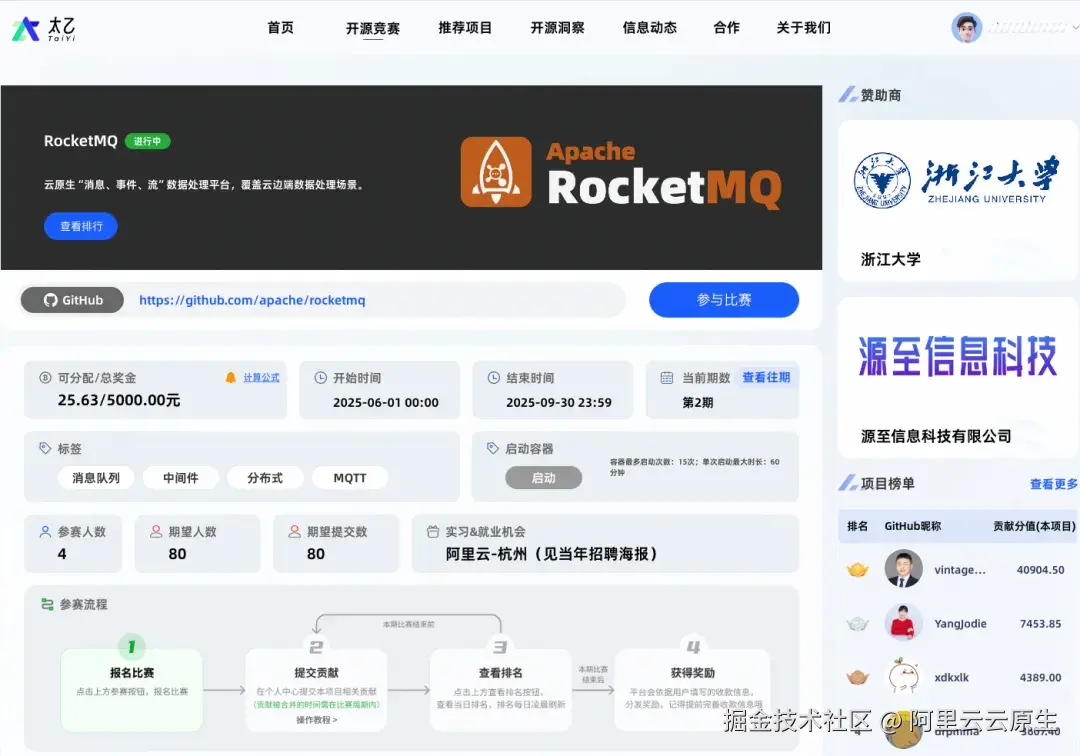
Task: Open the 操作教程 > link
Action: [317, 720]
